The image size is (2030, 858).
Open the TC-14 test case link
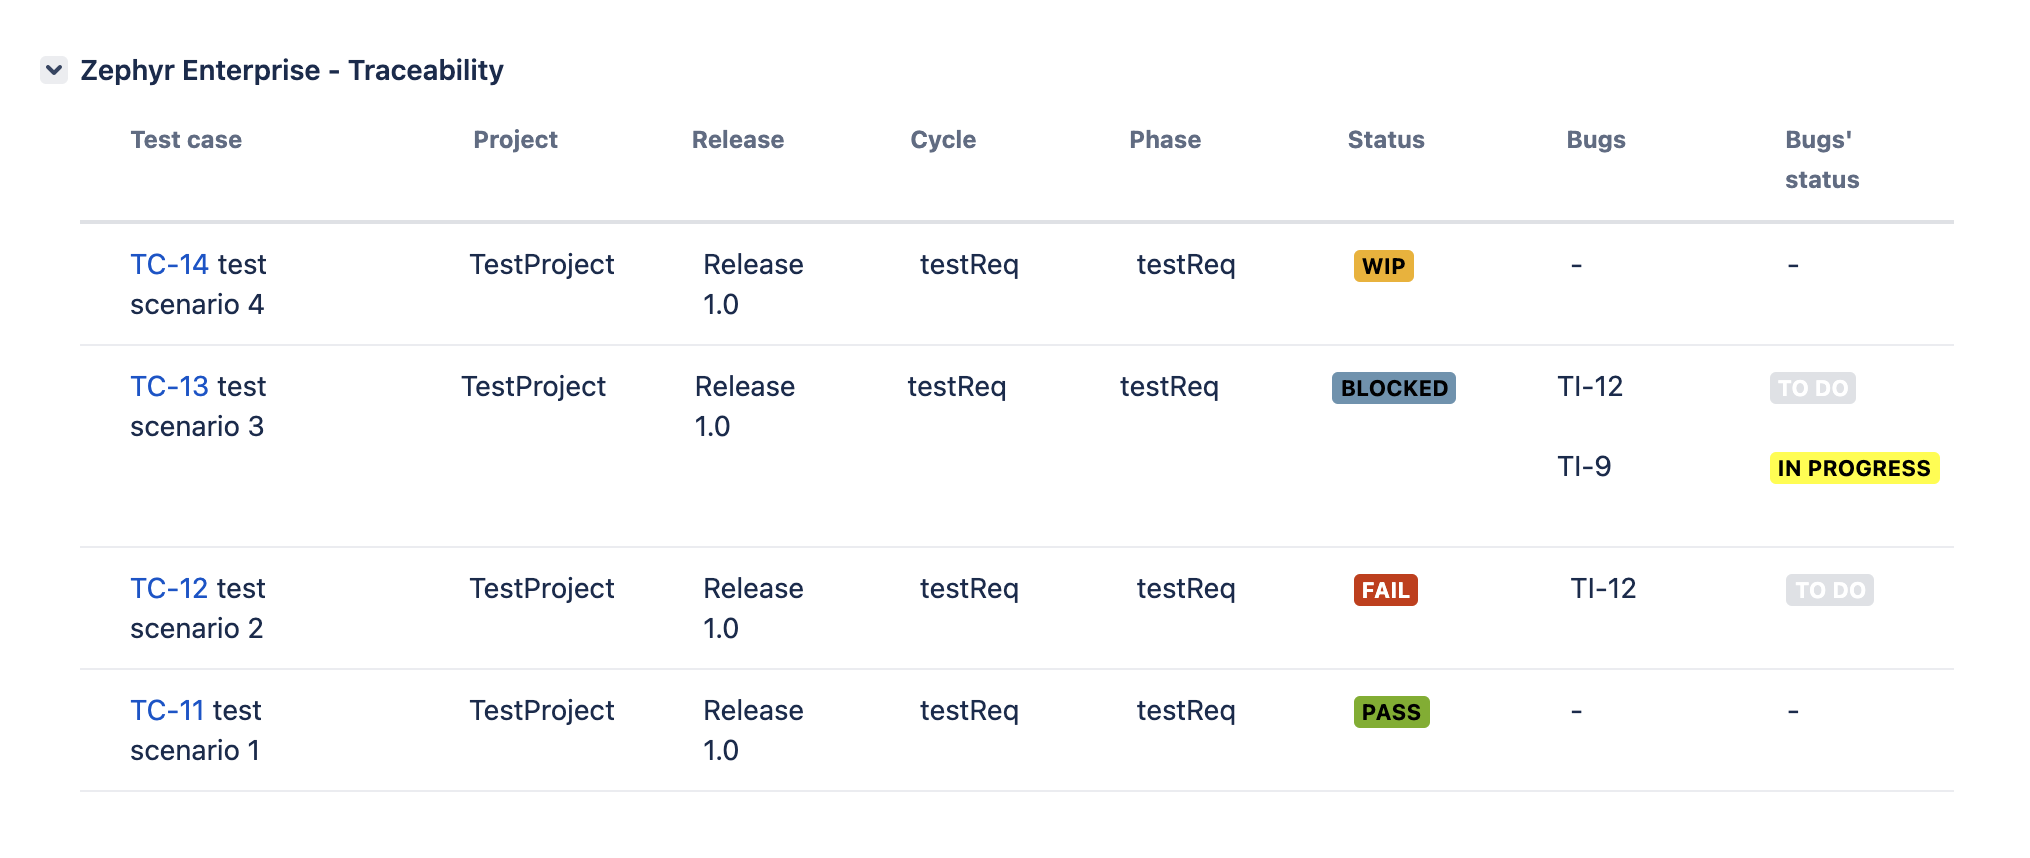coord(169,265)
